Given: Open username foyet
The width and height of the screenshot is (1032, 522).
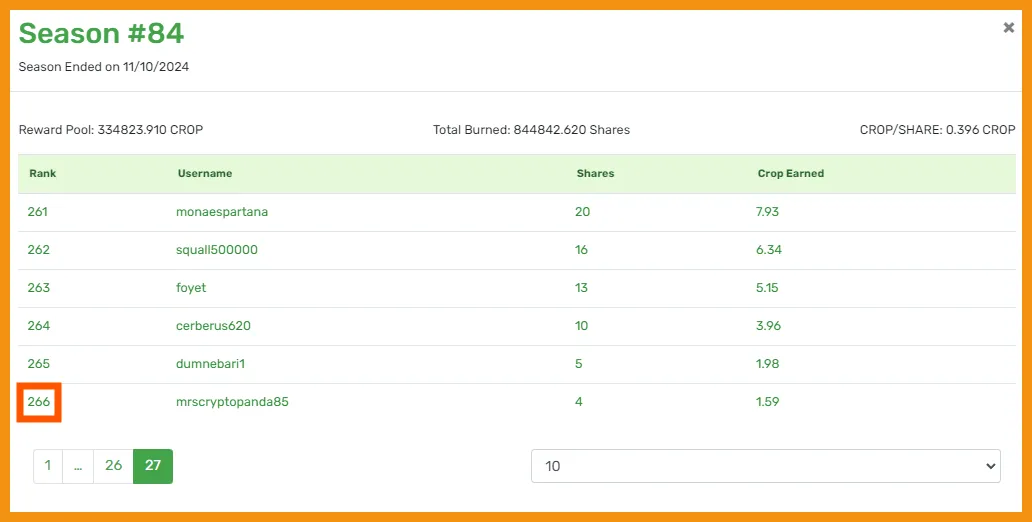Looking at the screenshot, I should pos(191,288).
